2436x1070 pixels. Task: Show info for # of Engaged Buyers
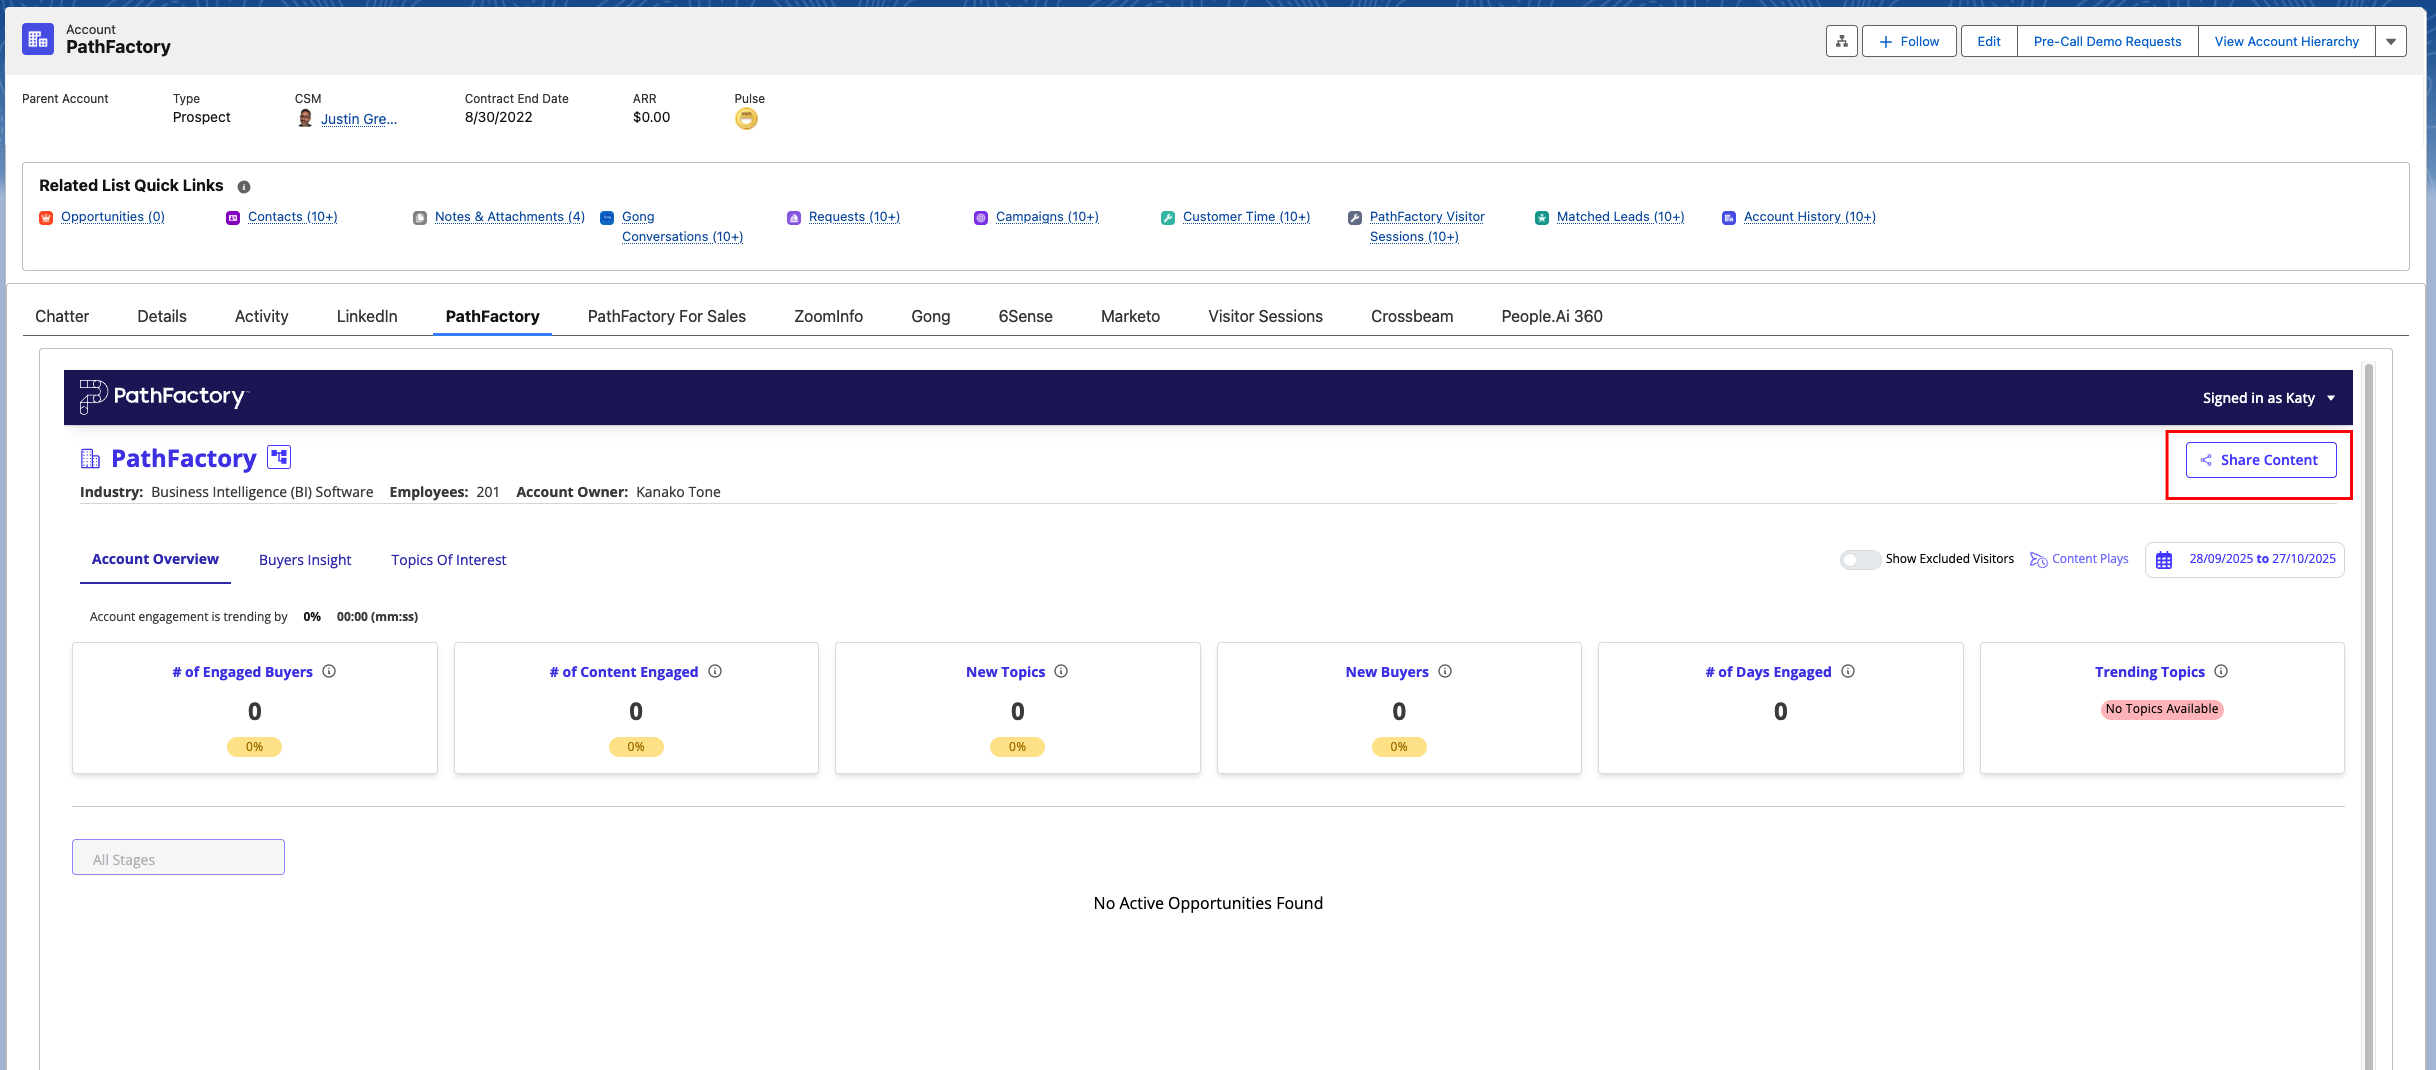[x=329, y=672]
